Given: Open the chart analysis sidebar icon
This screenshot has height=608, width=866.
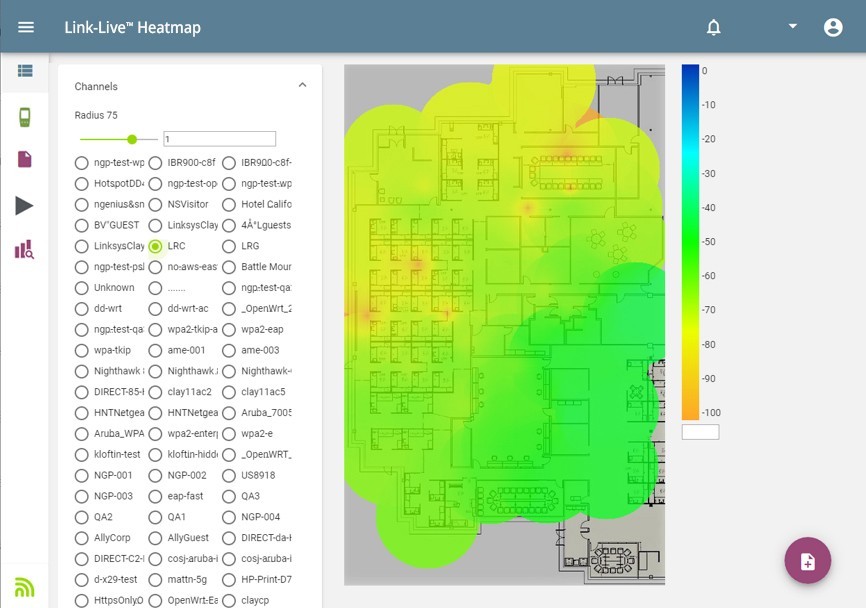Looking at the screenshot, I should click(x=25, y=250).
